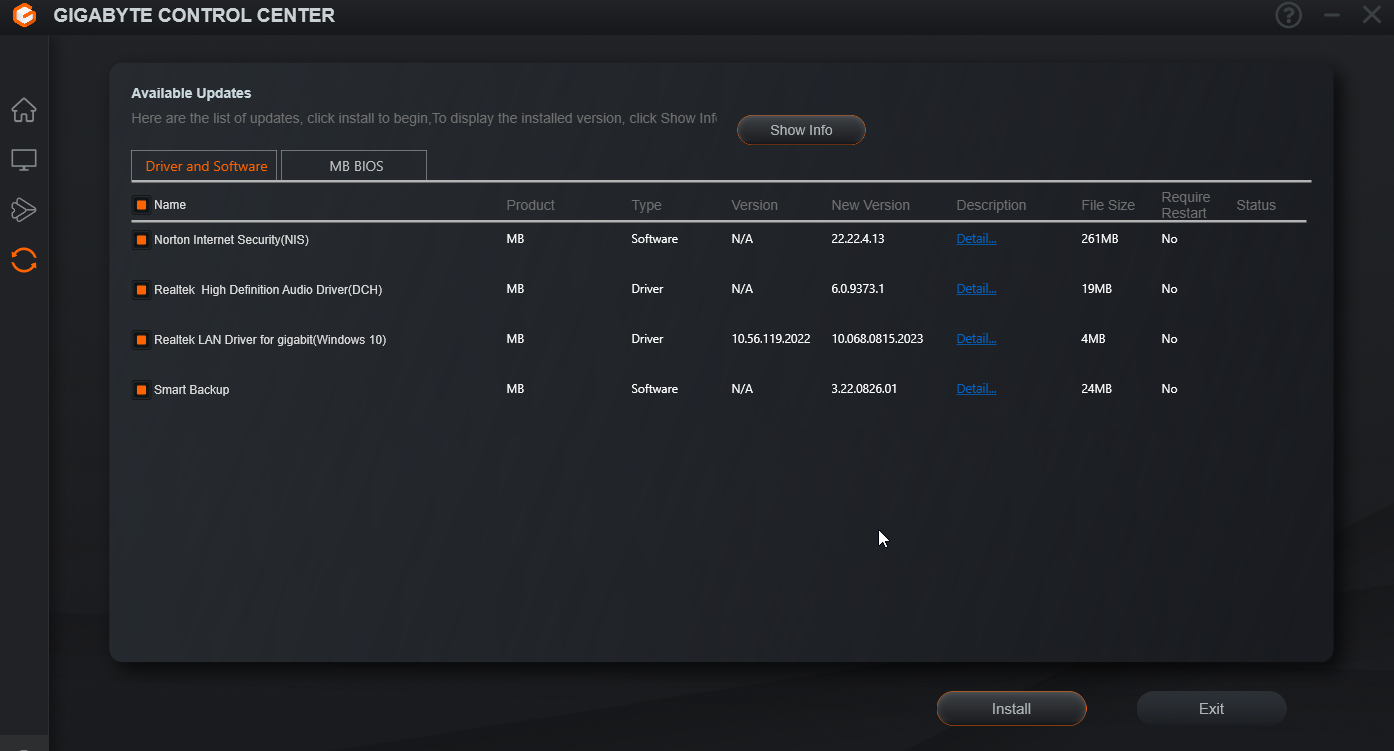This screenshot has height=751, width=1394.
Task: Click new version 6.0.9373.1
Action: tap(857, 289)
